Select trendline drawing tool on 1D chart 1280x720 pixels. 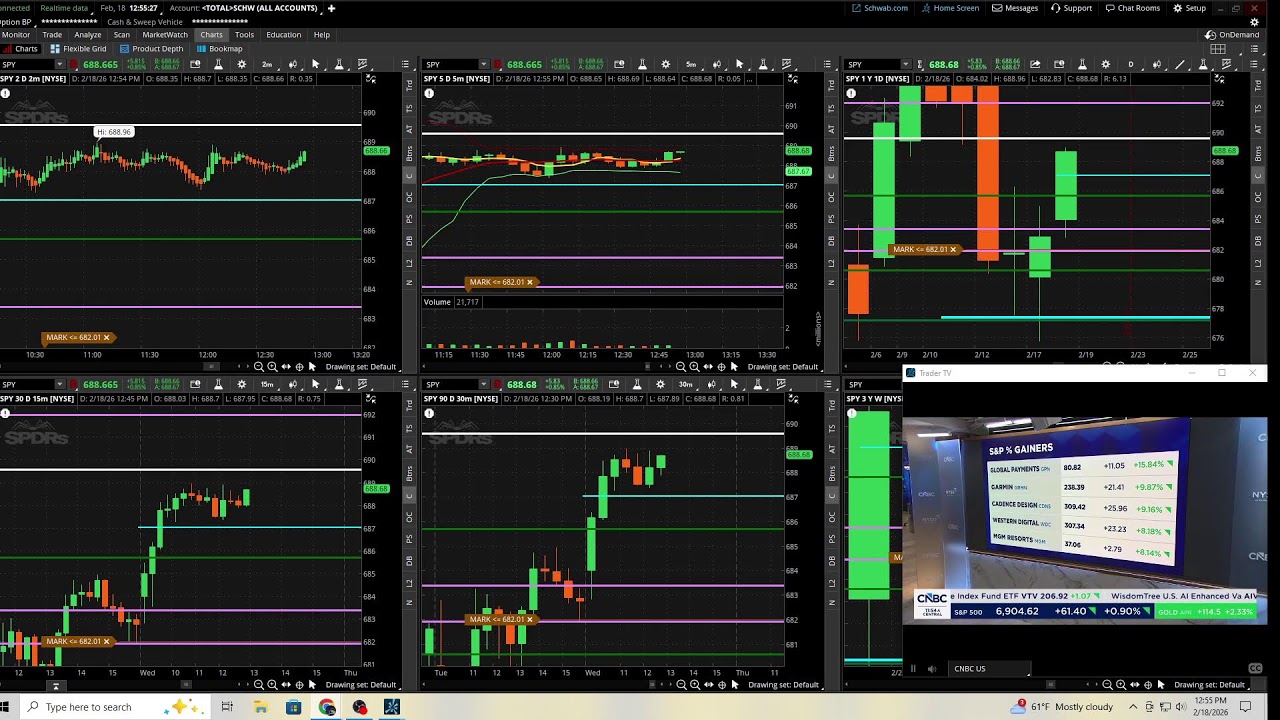tap(1180, 64)
